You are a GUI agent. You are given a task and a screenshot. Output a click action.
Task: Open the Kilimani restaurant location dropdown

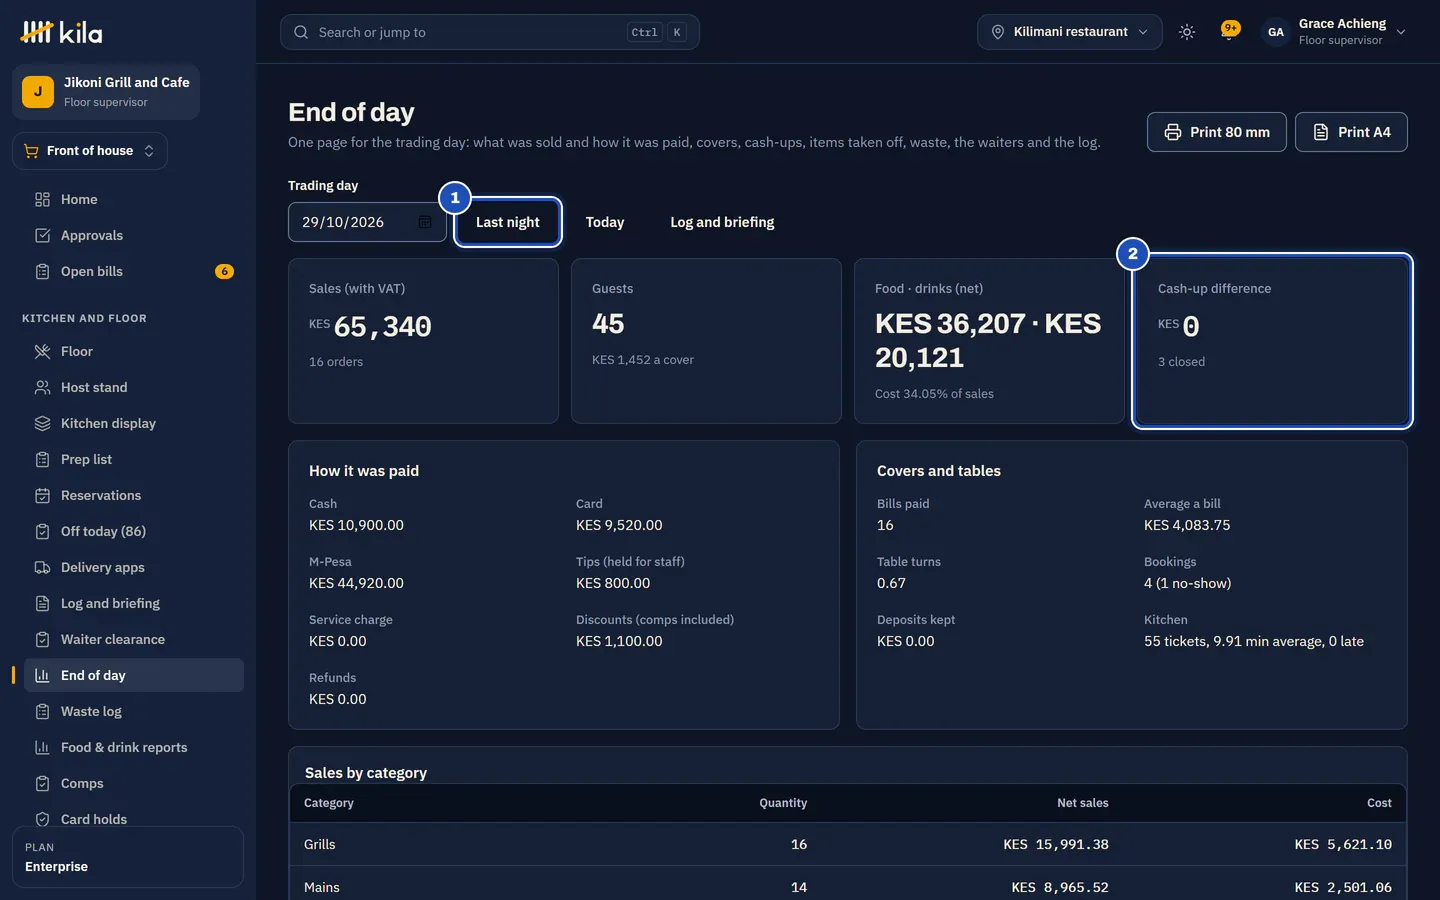coord(1070,32)
